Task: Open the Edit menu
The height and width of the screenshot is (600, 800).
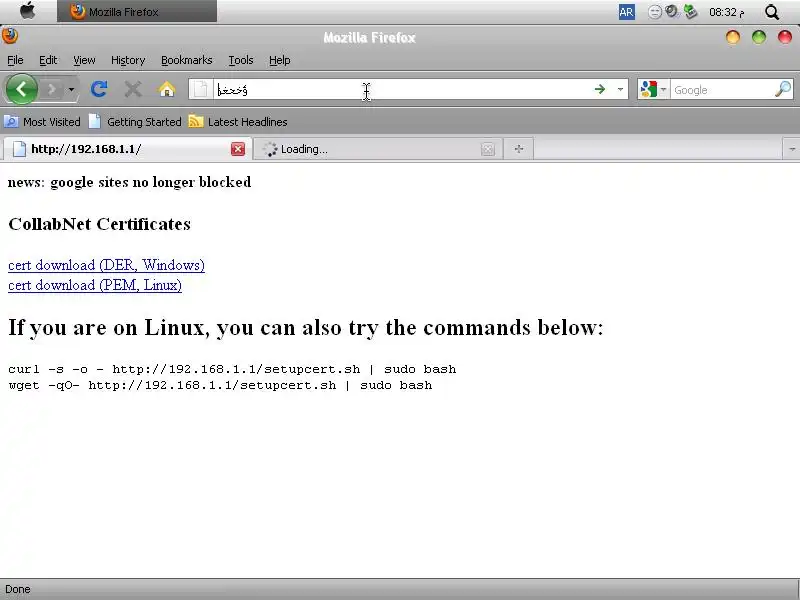Action: tap(48, 60)
